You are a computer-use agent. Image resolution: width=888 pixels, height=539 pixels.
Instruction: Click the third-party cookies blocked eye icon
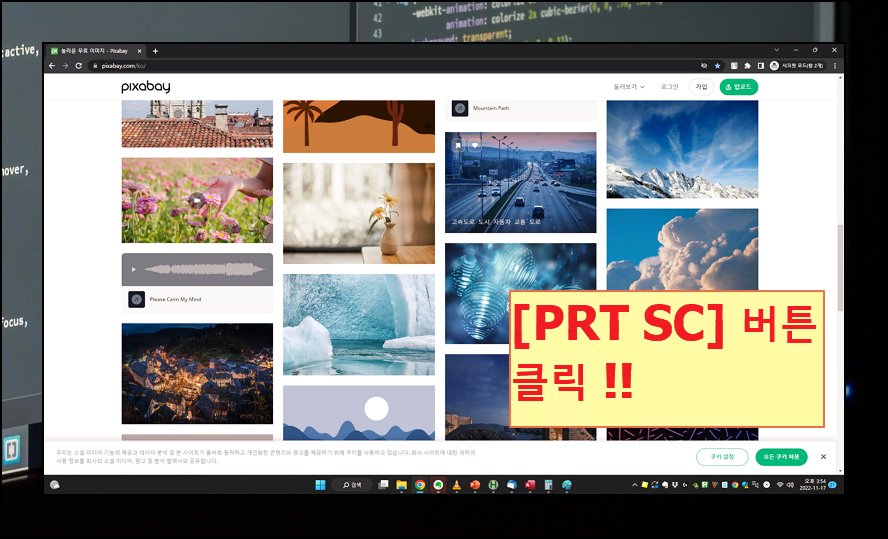(704, 66)
